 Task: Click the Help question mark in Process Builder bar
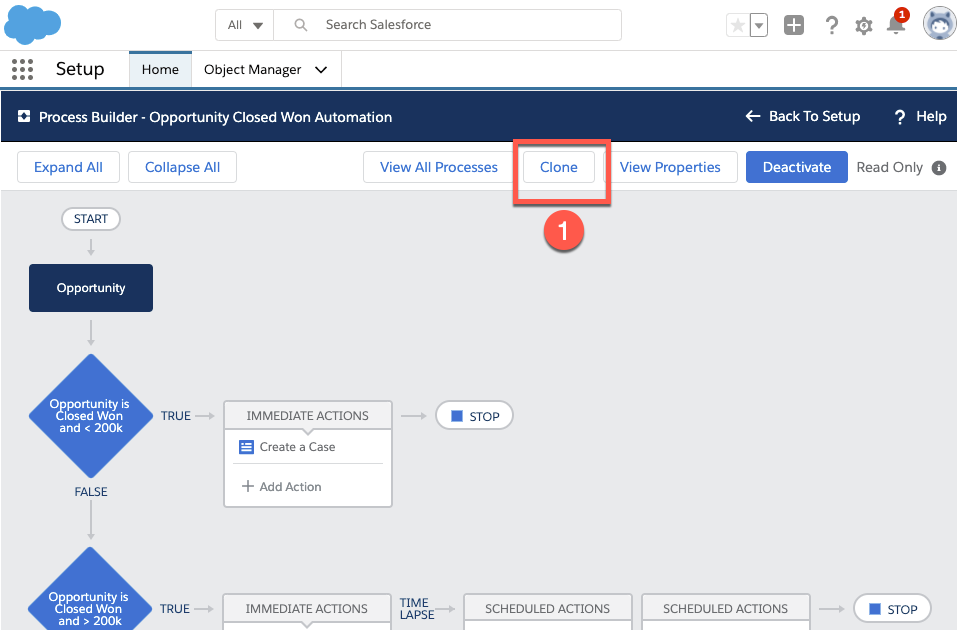click(x=900, y=117)
